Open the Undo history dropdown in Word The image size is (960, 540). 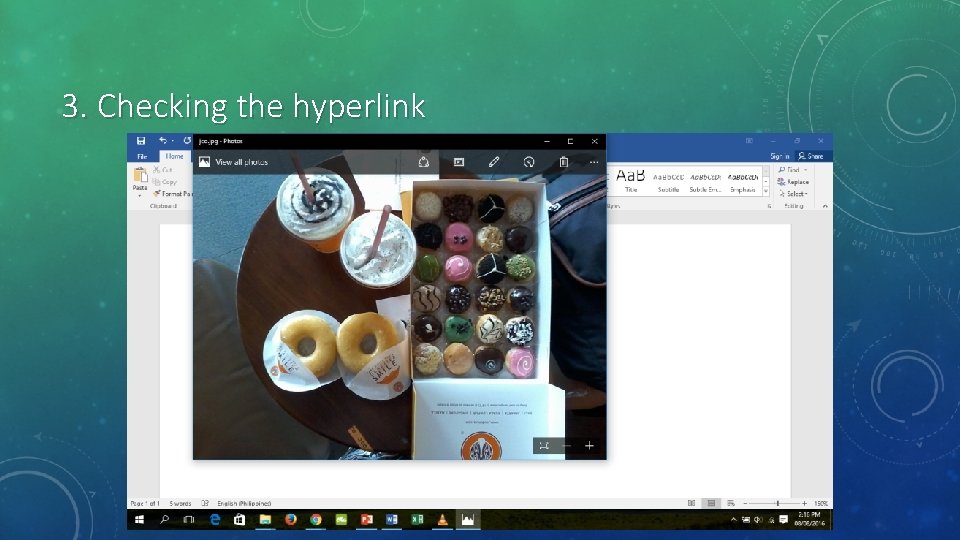coord(173,141)
